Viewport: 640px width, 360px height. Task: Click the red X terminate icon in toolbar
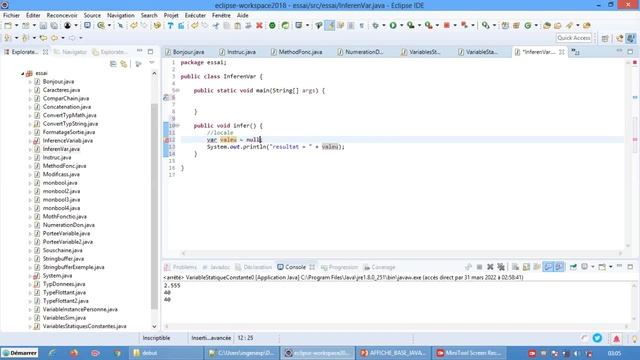click(259, 26)
